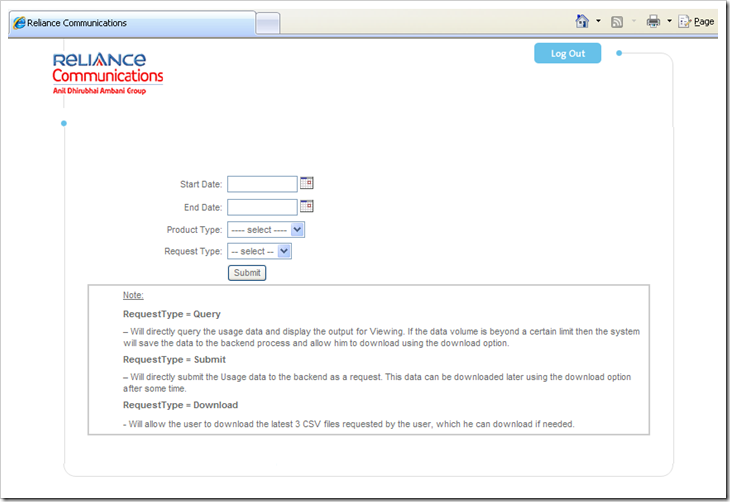Click into the End Date field
The width and height of the screenshot is (730, 502).
click(262, 207)
